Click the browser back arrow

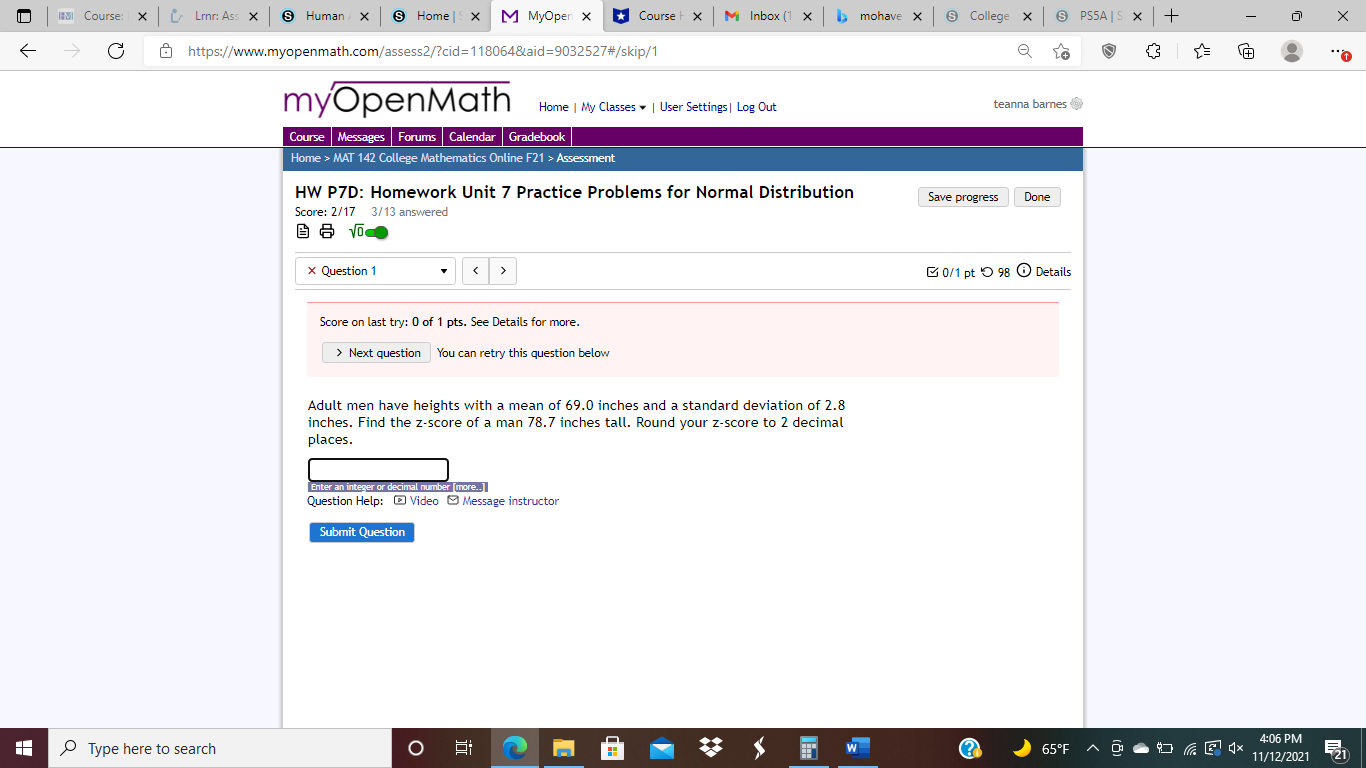[28, 51]
